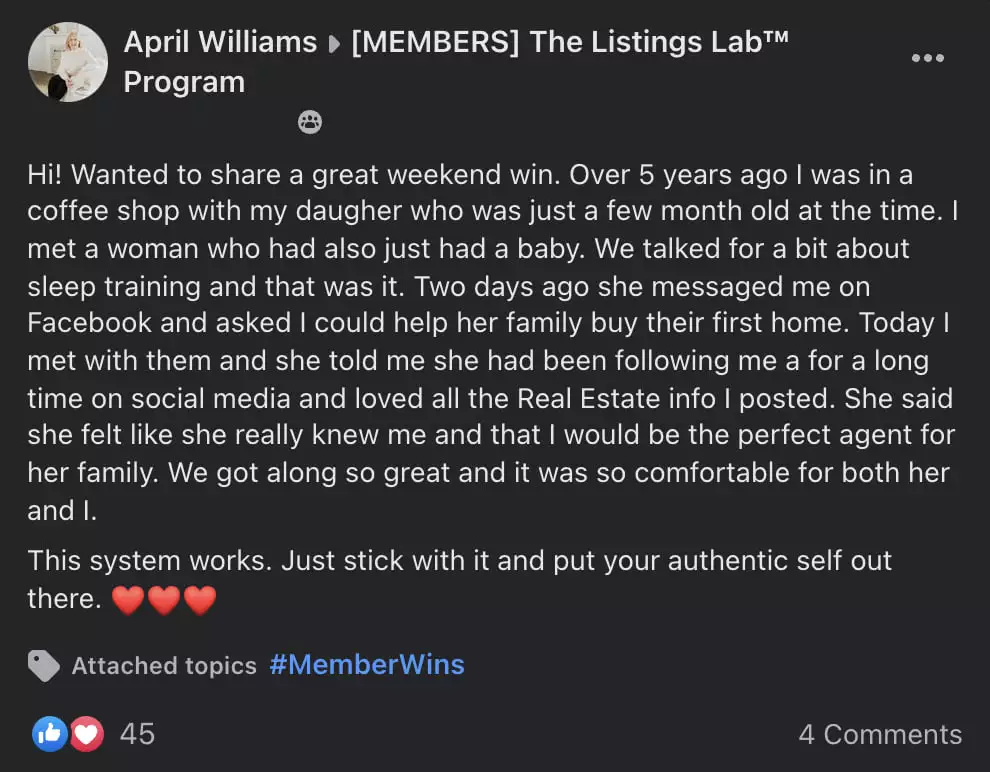Open April Williams' profile picture
990x772 pixels.
click(x=68, y=62)
